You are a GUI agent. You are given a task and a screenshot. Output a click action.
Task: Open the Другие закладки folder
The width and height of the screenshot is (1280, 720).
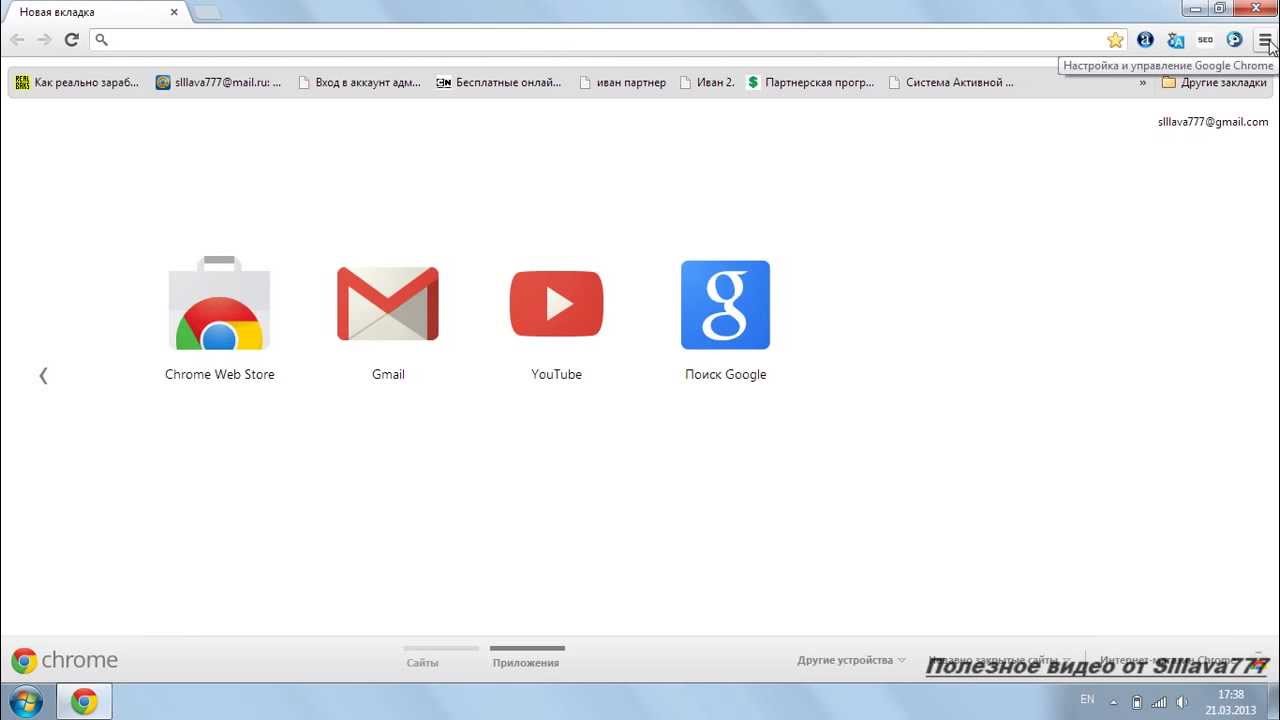(x=1214, y=83)
